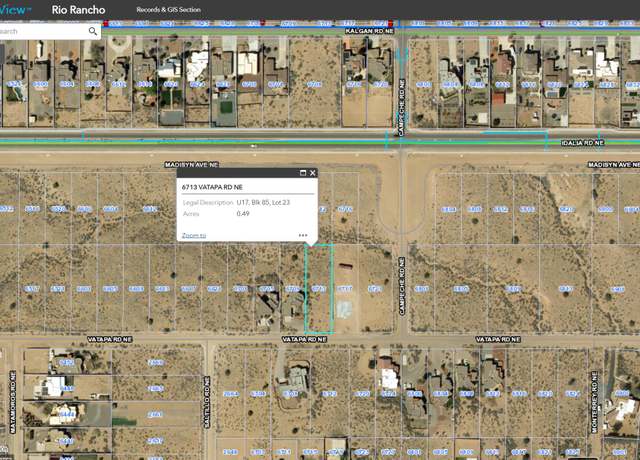The height and width of the screenshot is (460, 640).
Task: Click the SALTILLO RD NE street label
Action: pyautogui.click(x=207, y=402)
